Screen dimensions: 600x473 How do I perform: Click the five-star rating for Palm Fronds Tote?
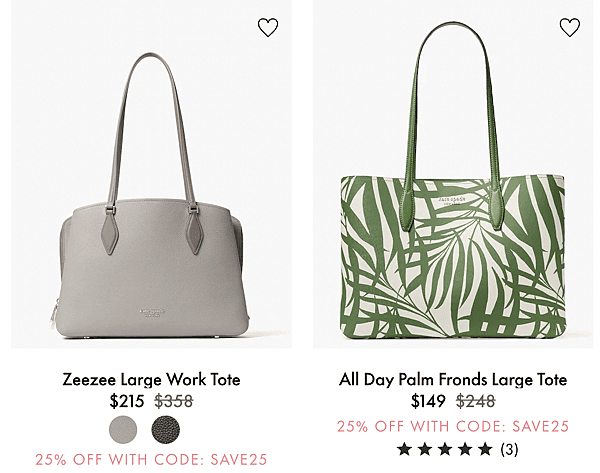tap(445, 449)
